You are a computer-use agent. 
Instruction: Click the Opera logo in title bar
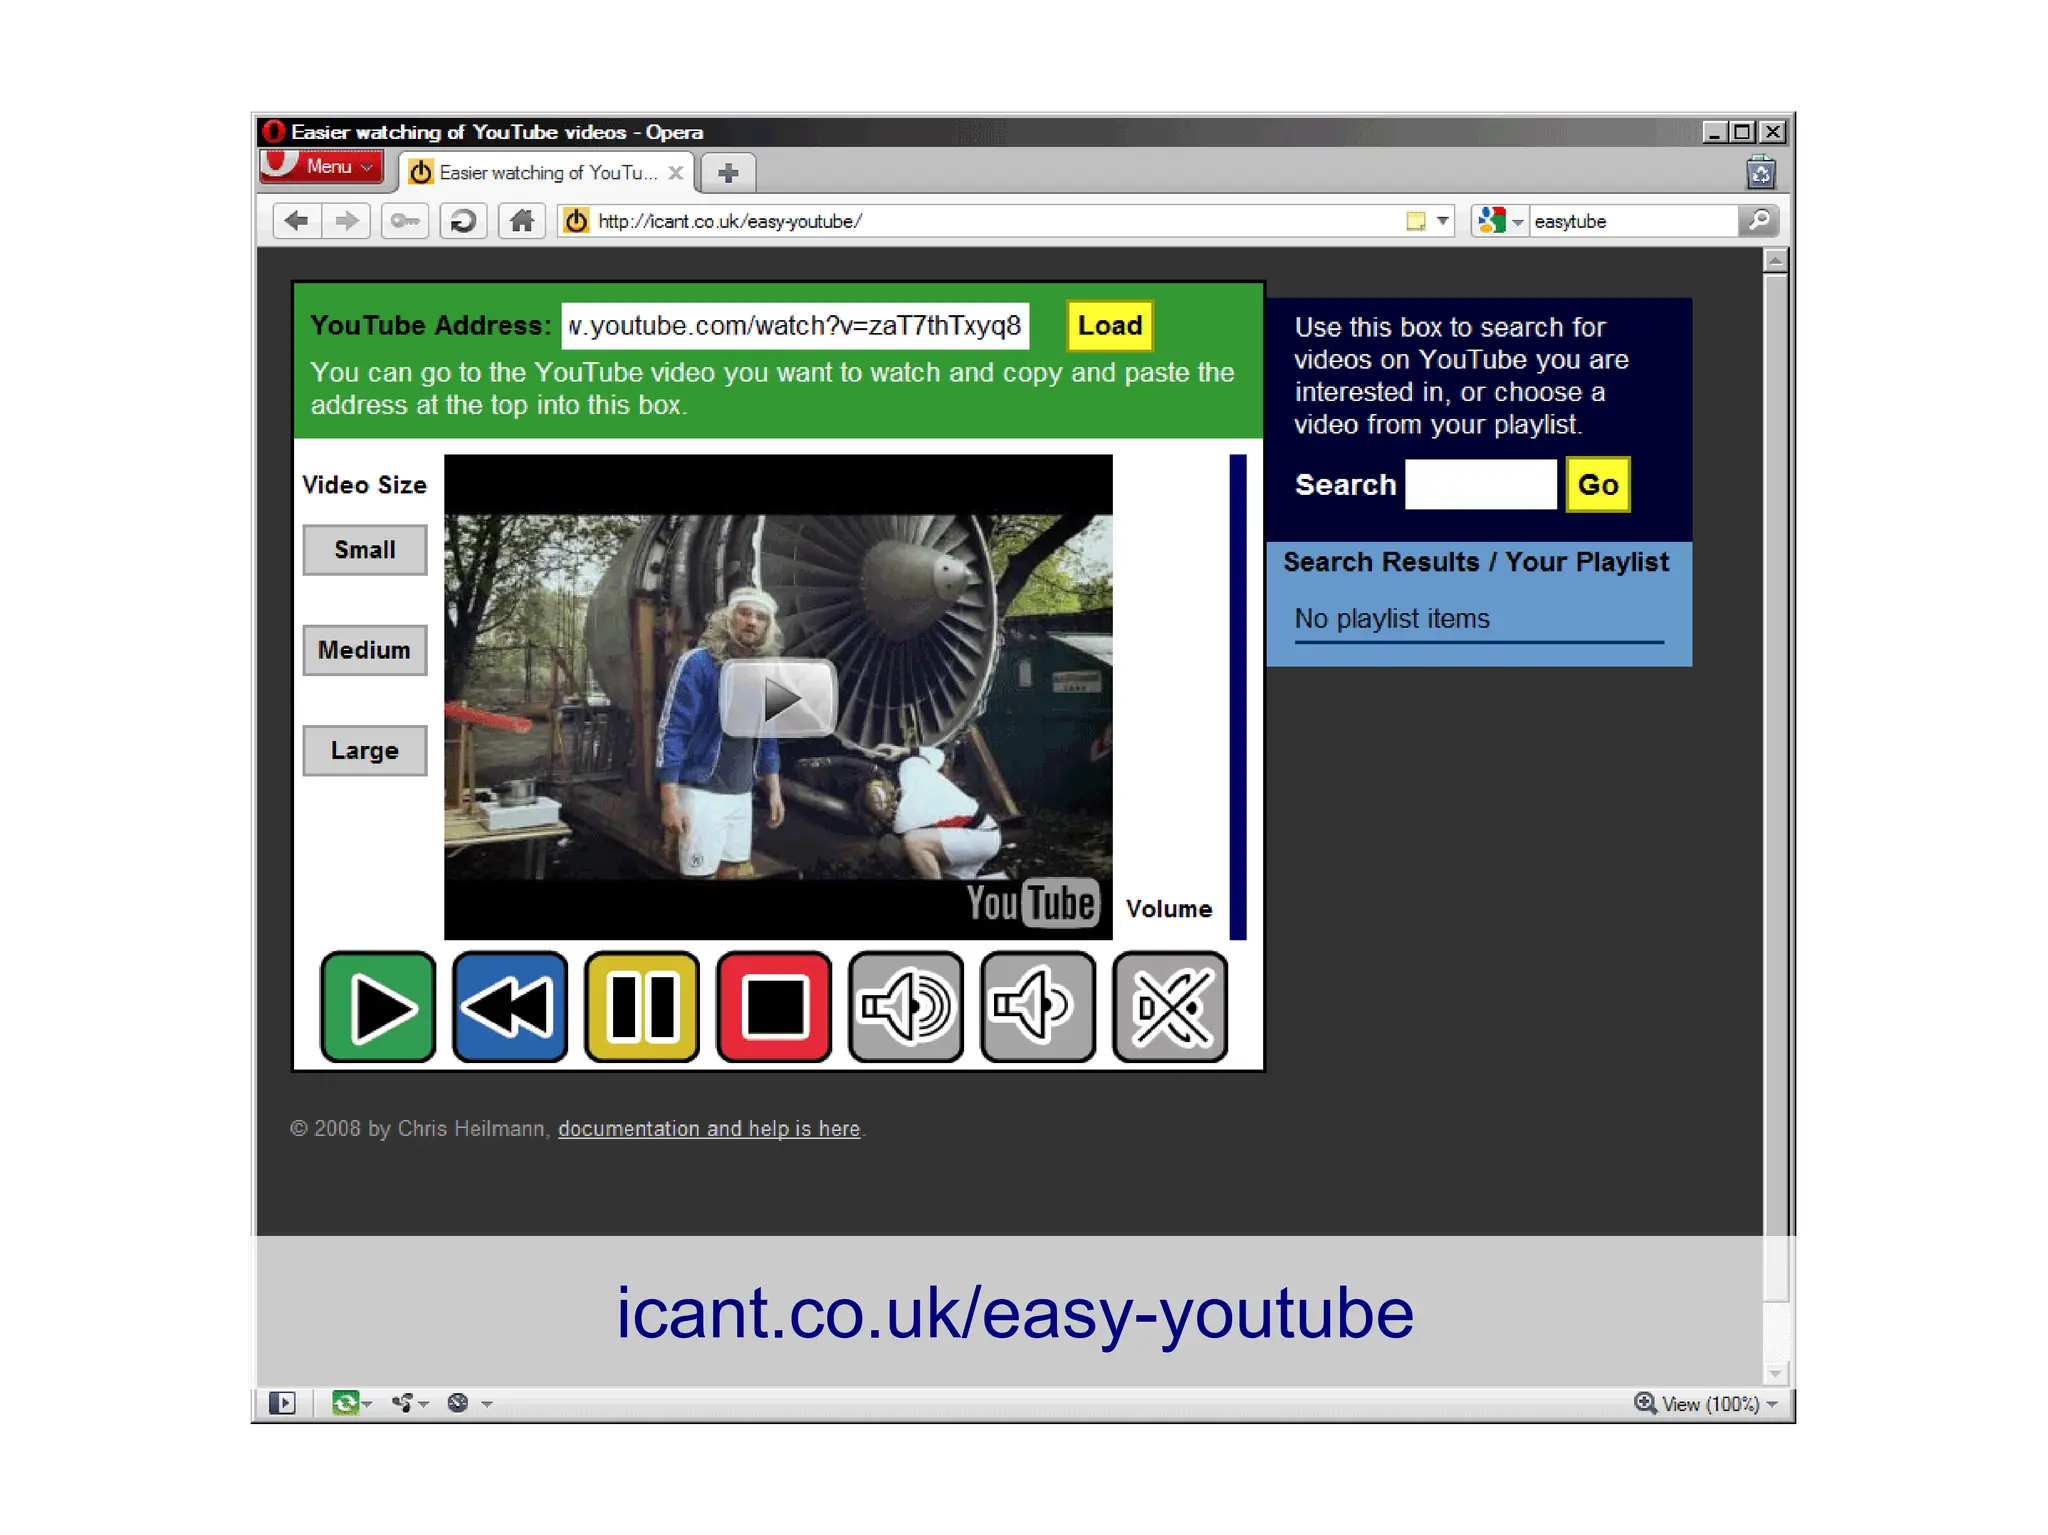coord(273,132)
